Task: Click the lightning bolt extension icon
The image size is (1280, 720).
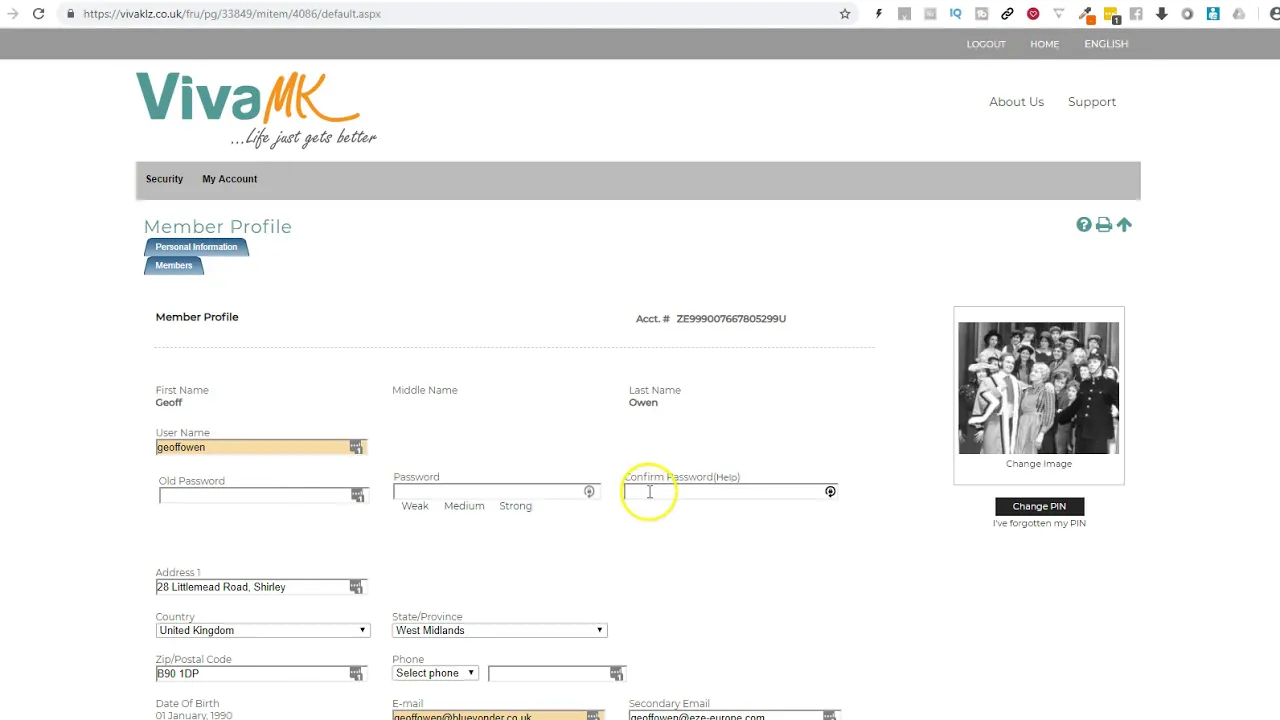Action: pos(879,14)
